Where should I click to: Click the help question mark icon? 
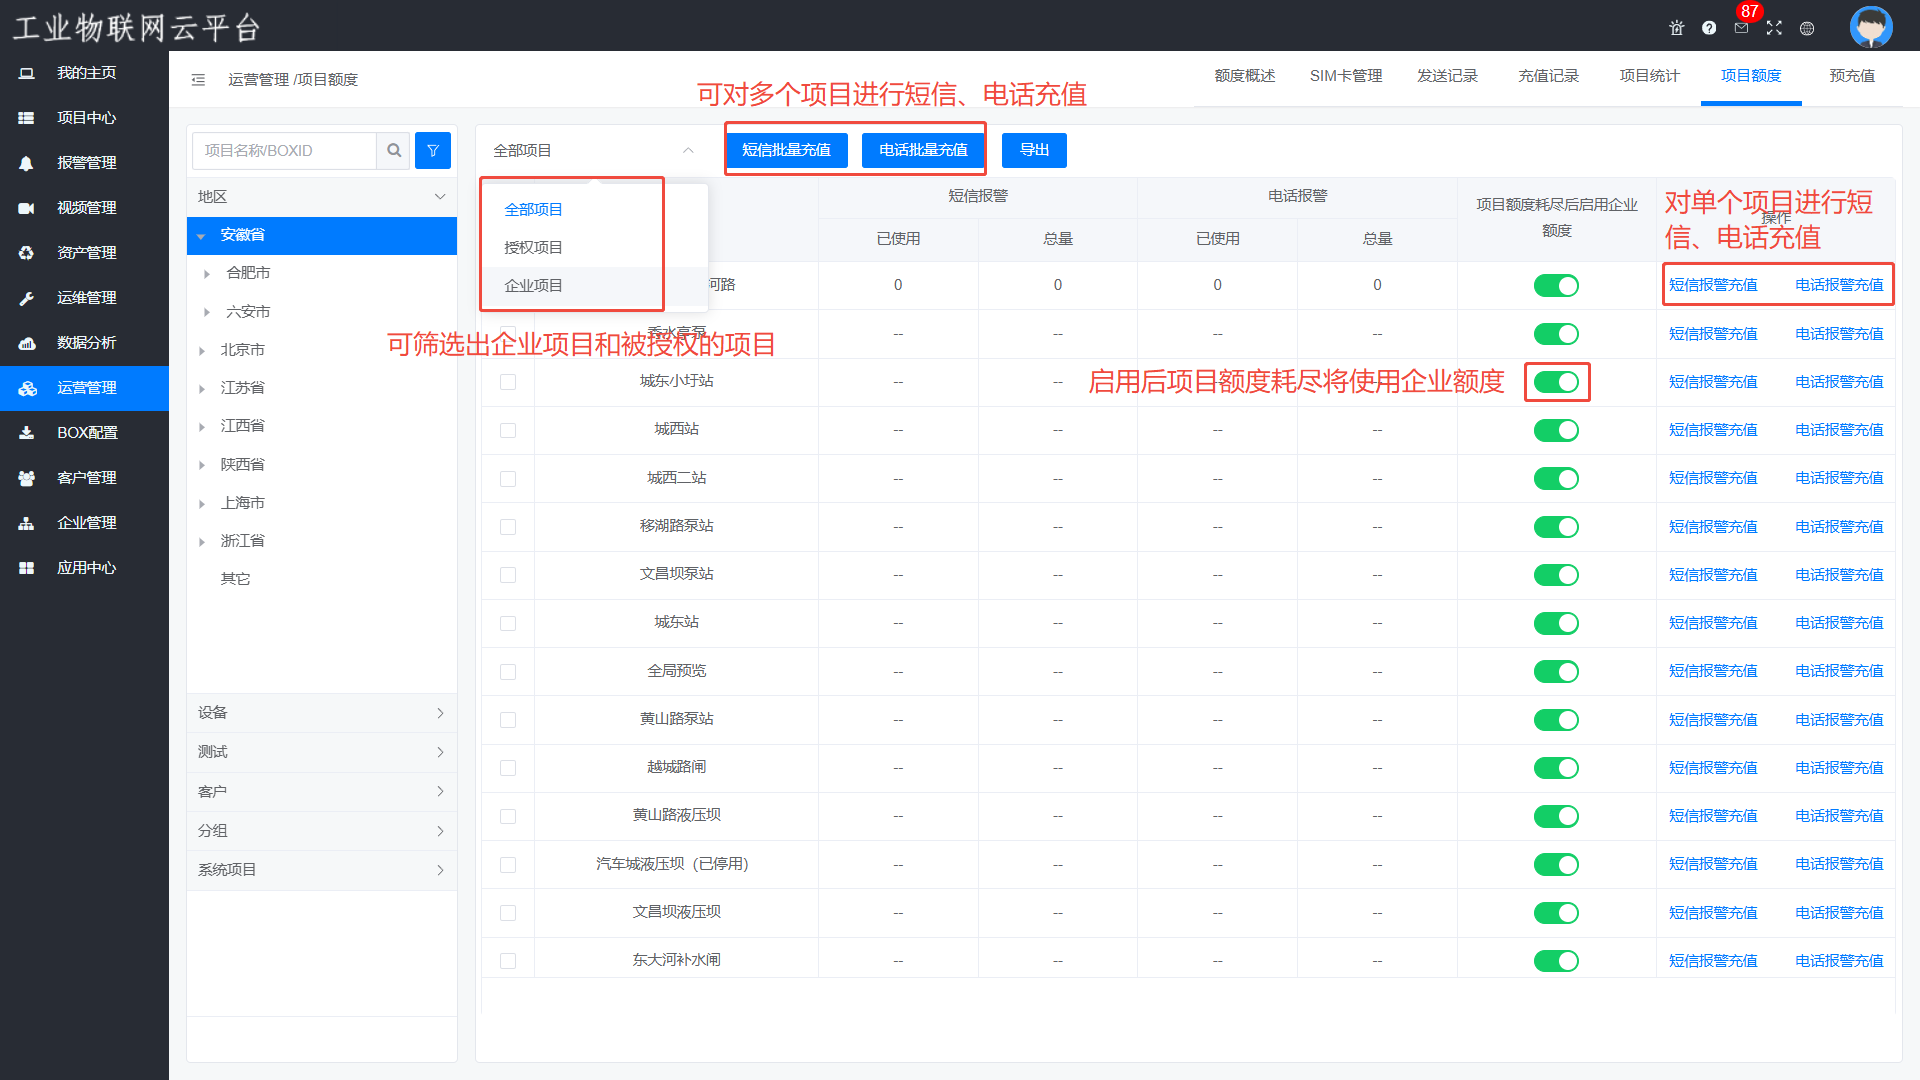point(1709,28)
